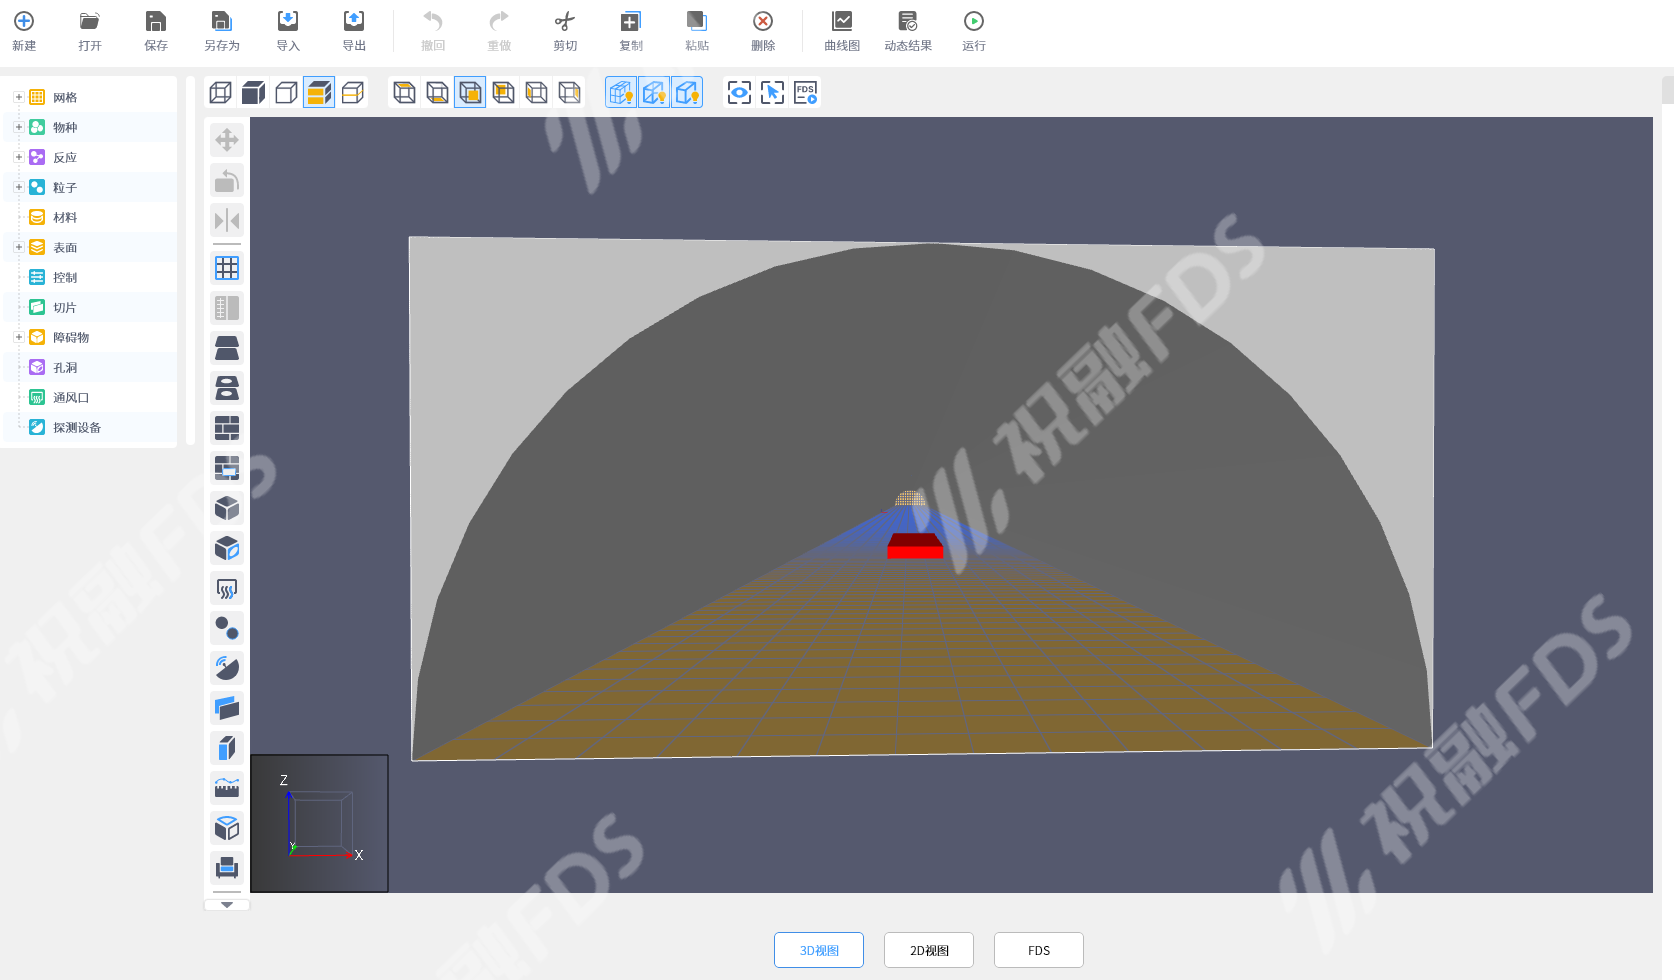Click the armchair furniture icon
This screenshot has height=980, width=1674.
[x=227, y=868]
